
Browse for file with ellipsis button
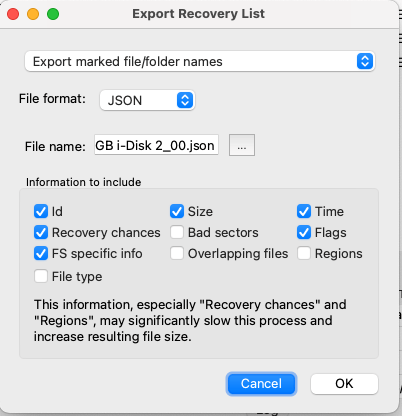(x=242, y=145)
